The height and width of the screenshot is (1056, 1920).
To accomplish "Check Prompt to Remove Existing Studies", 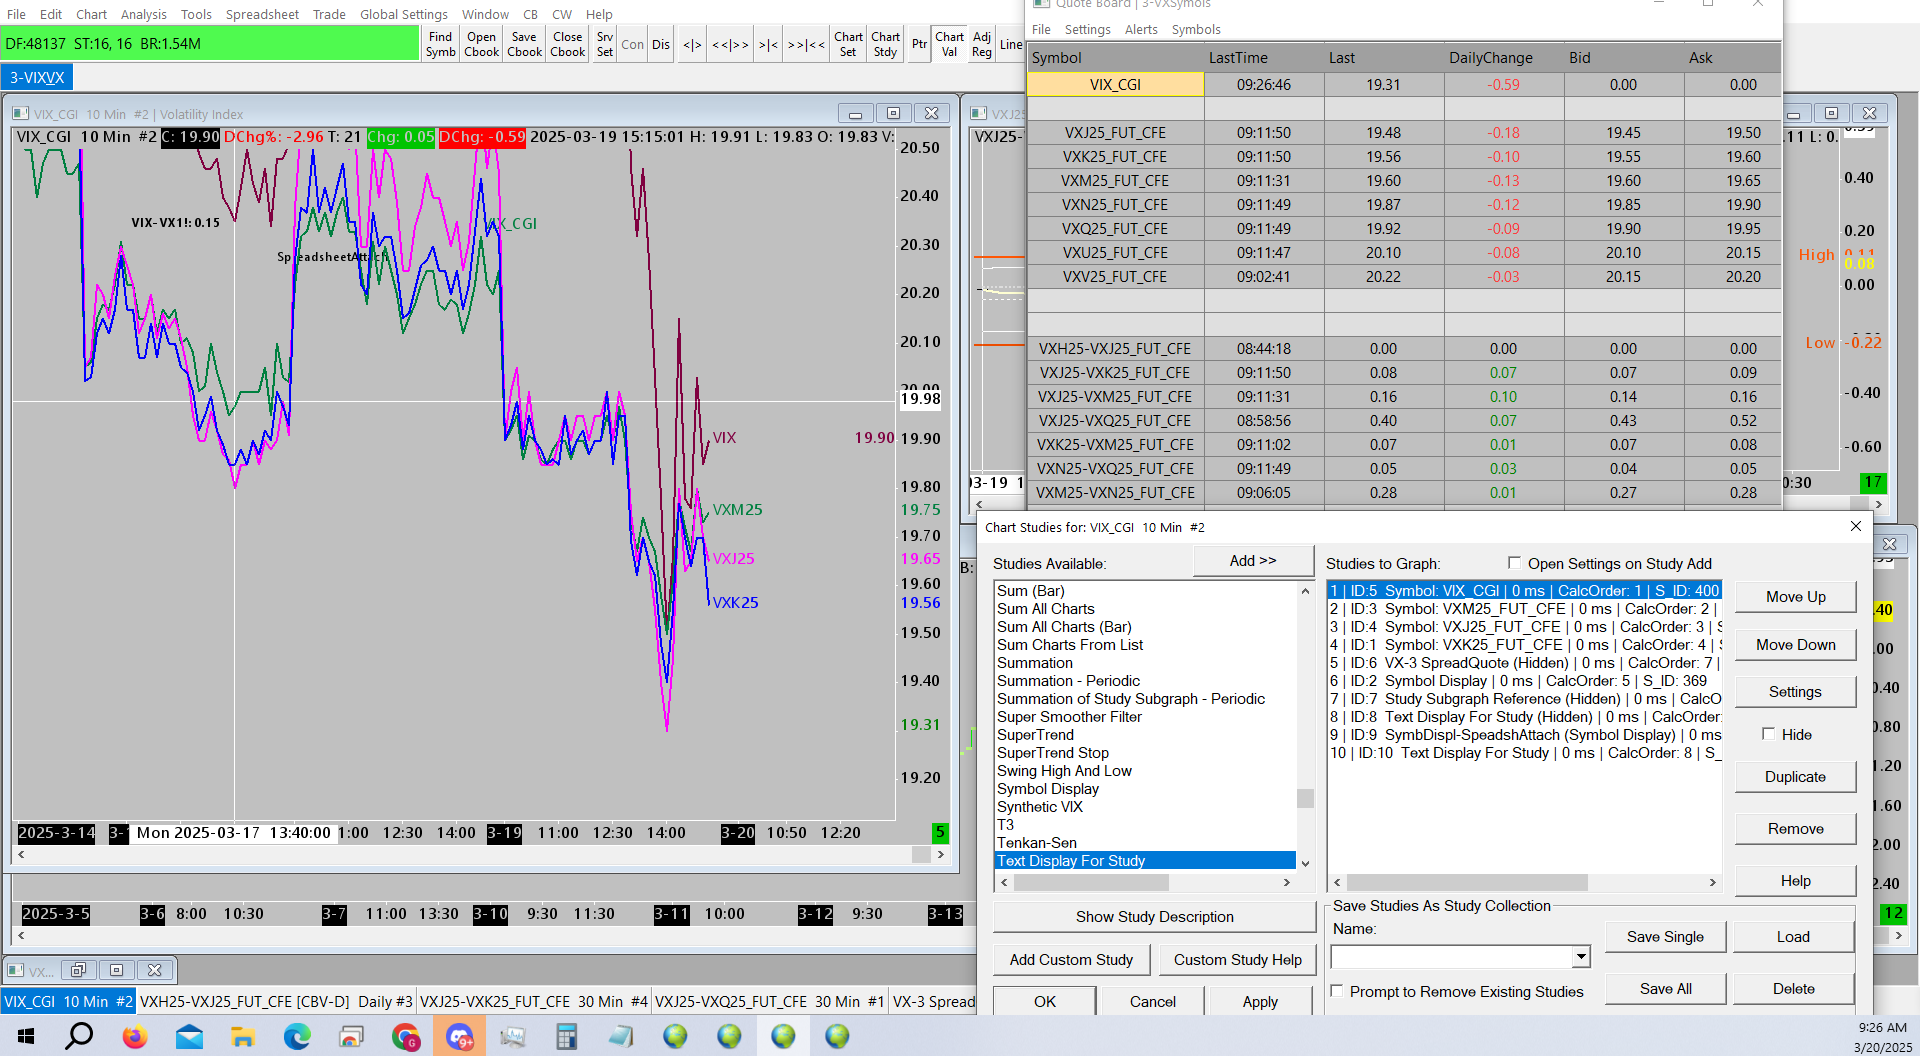I will (1337, 991).
